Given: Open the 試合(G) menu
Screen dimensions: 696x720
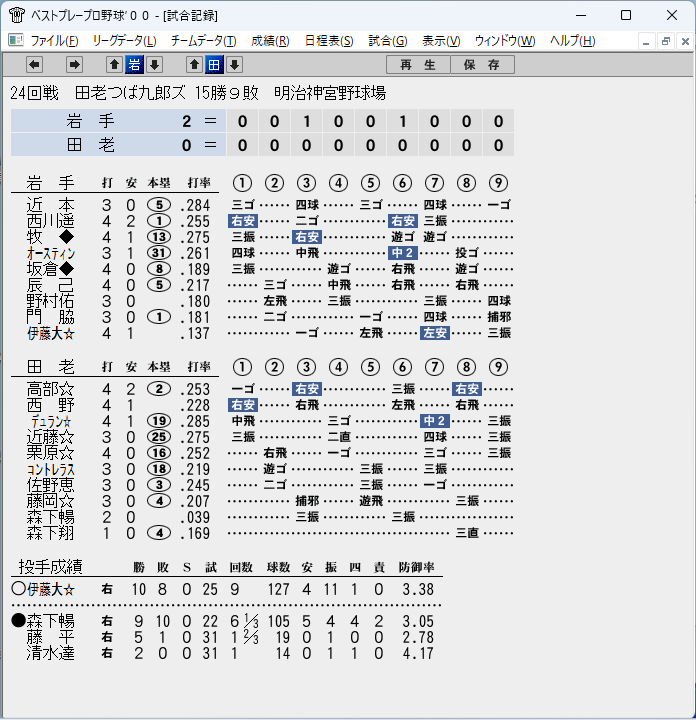Looking at the screenshot, I should click(387, 41).
